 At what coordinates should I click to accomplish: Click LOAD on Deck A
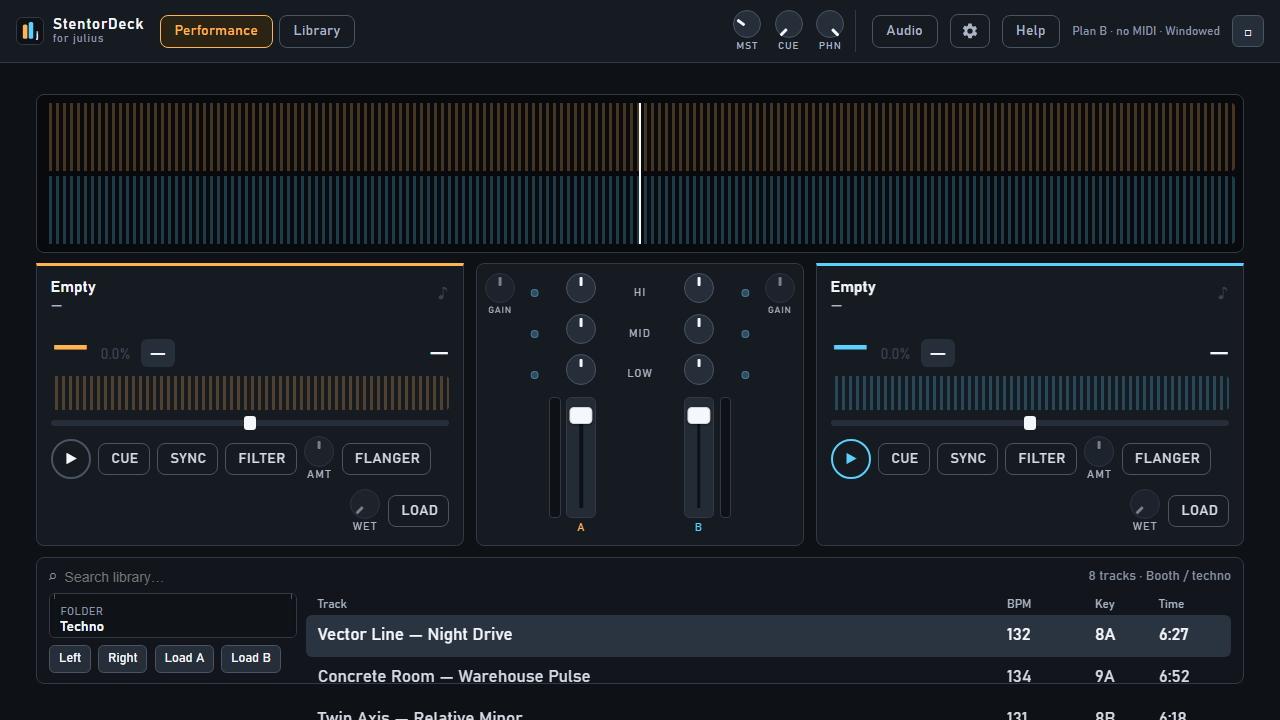point(419,511)
